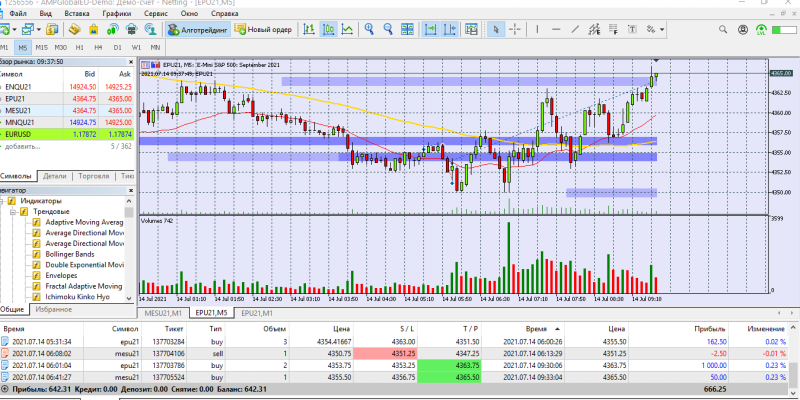Open the Signals icon in toolbar
Screen dimensions: 800x400
click(113, 30)
